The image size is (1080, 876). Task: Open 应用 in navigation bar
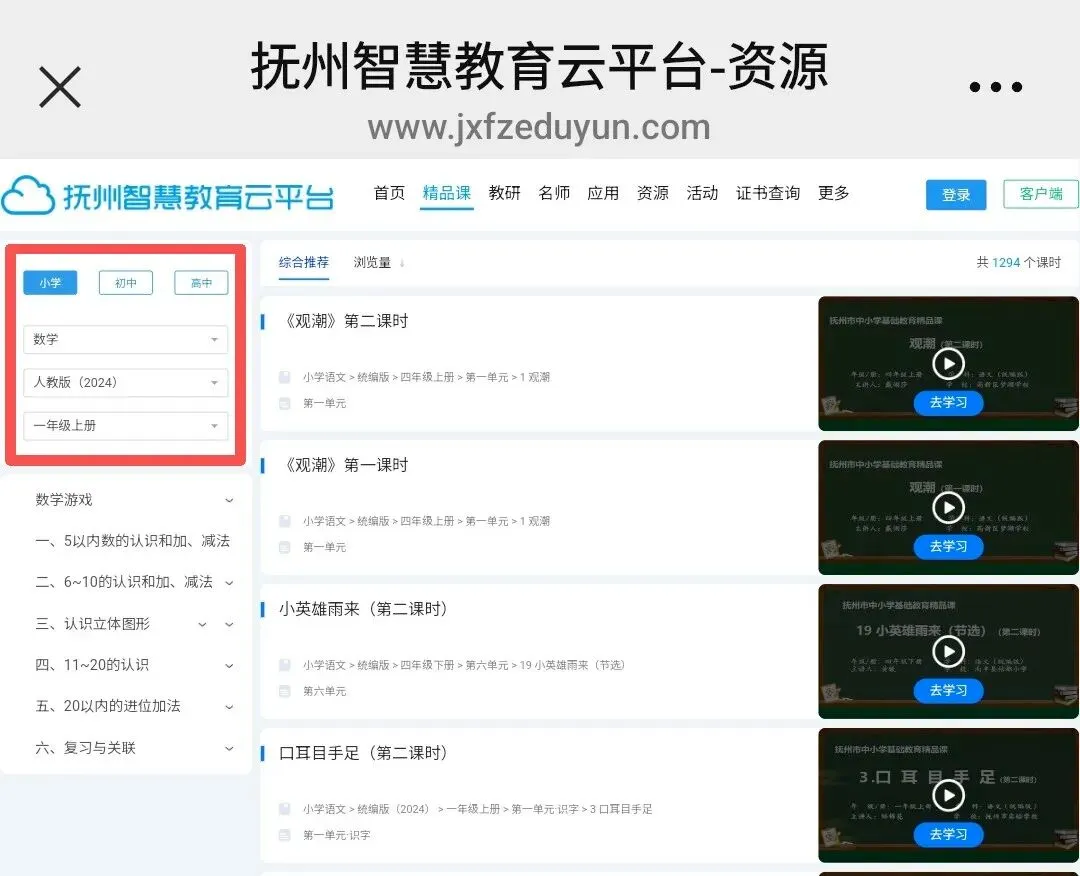pyautogui.click(x=603, y=193)
